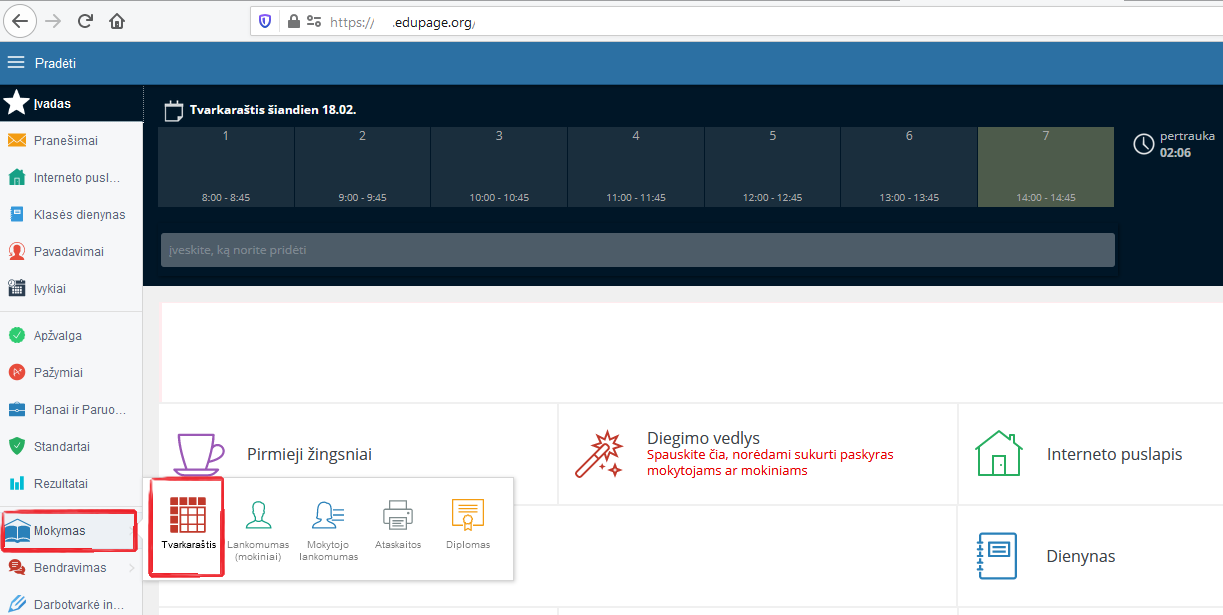Select lesson period 5 at 12:00 - 12:45
1223x615 pixels.
coord(772,167)
